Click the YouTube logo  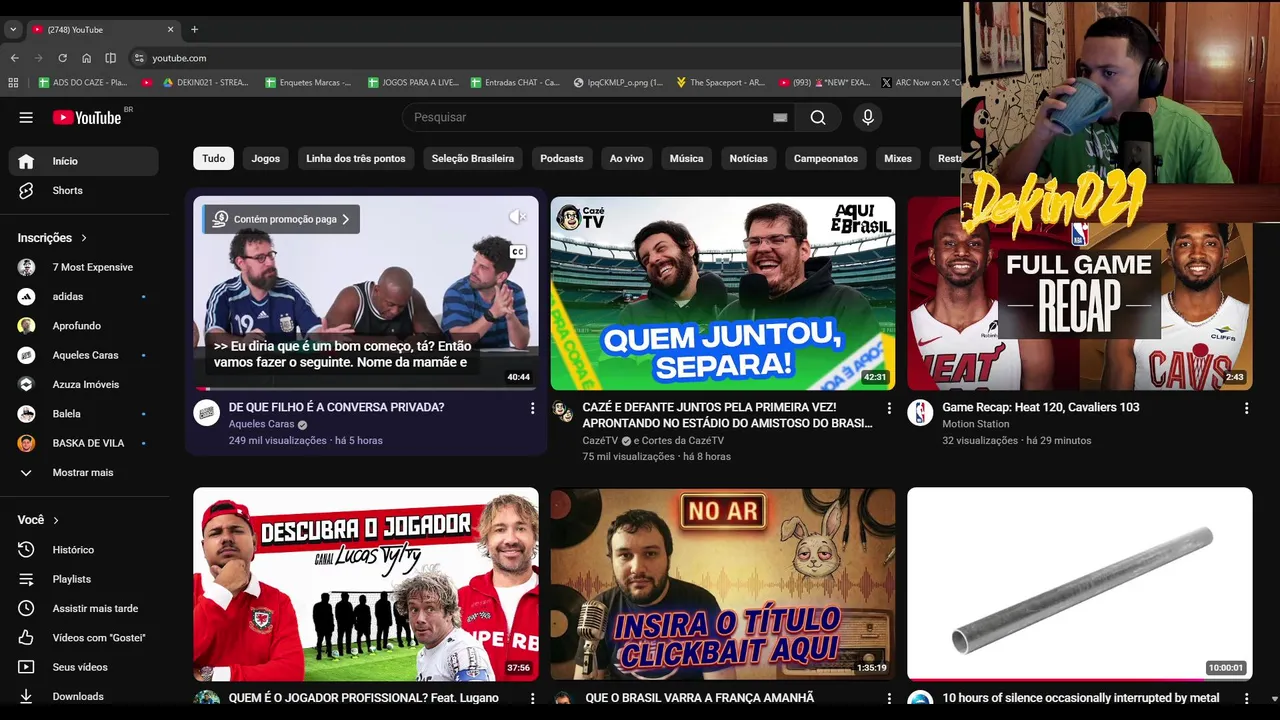pos(87,117)
